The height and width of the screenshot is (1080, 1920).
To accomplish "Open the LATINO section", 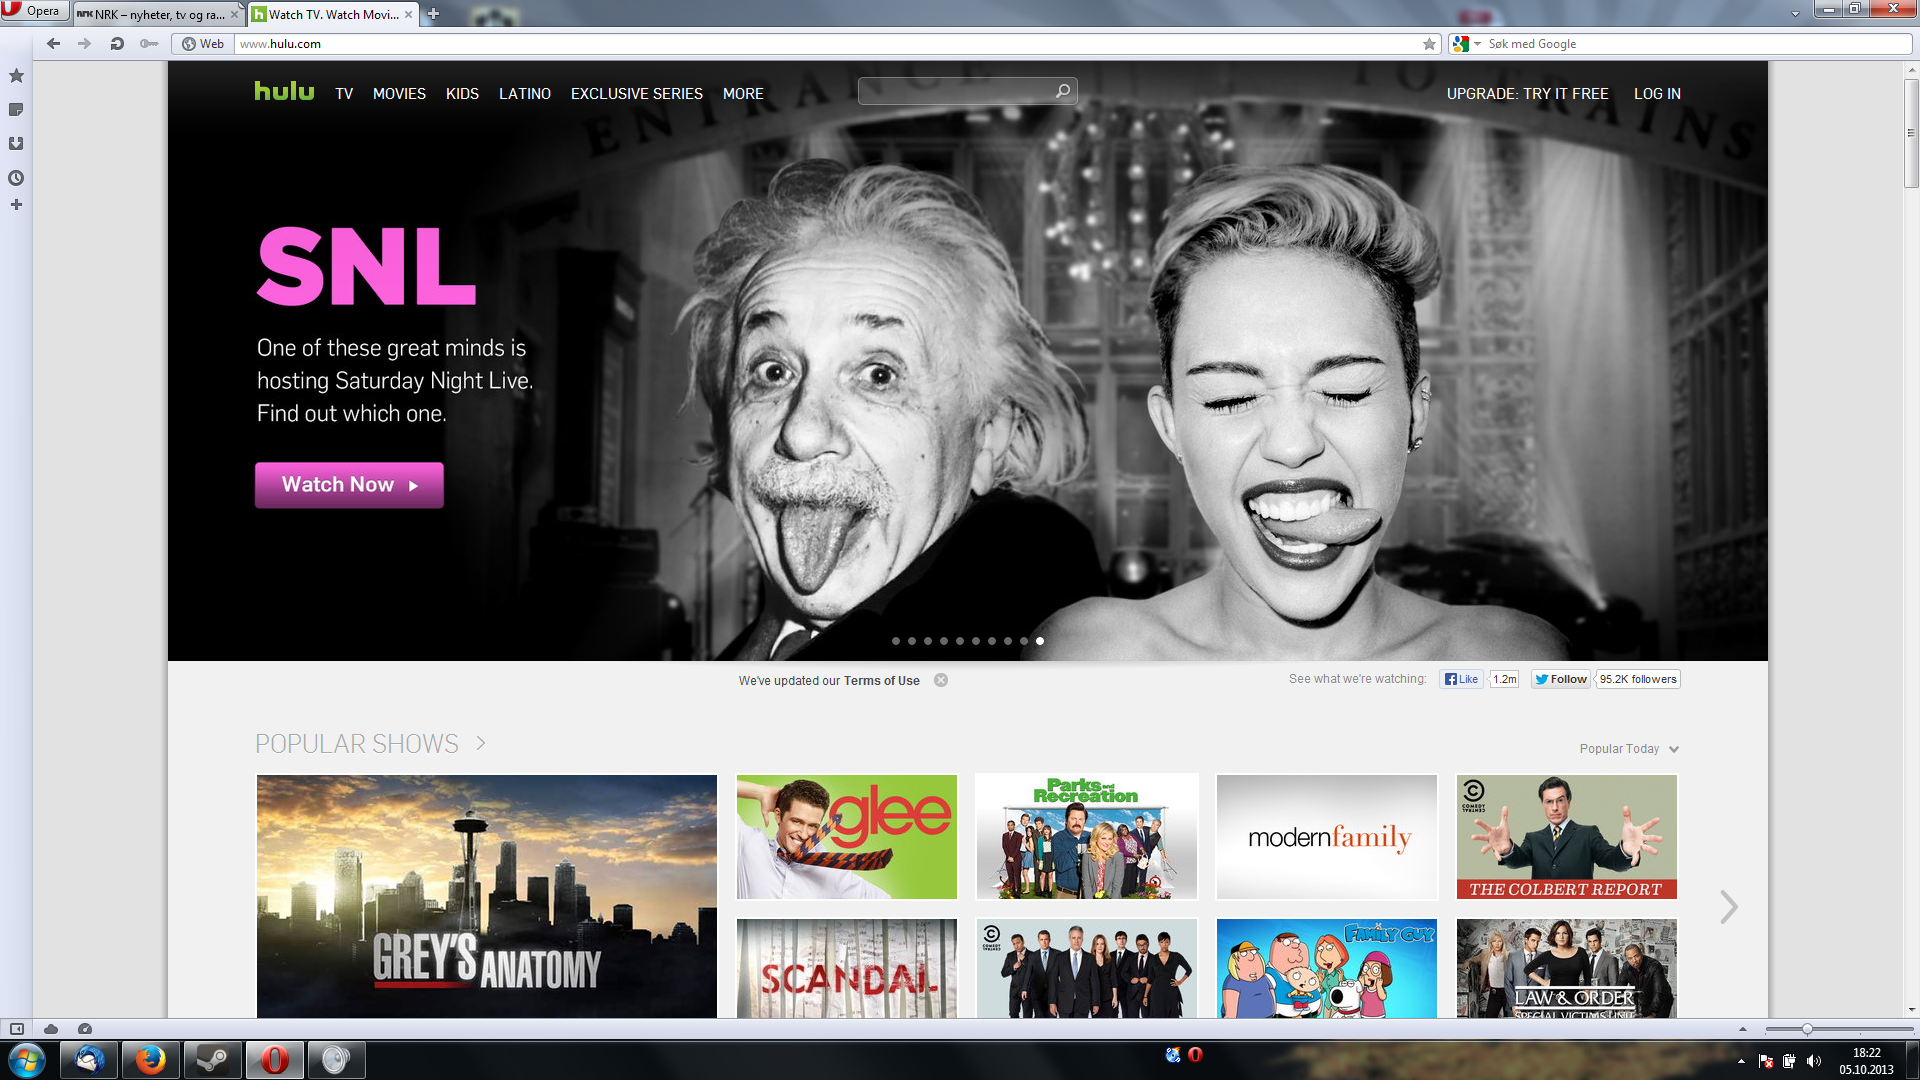I will (x=525, y=93).
